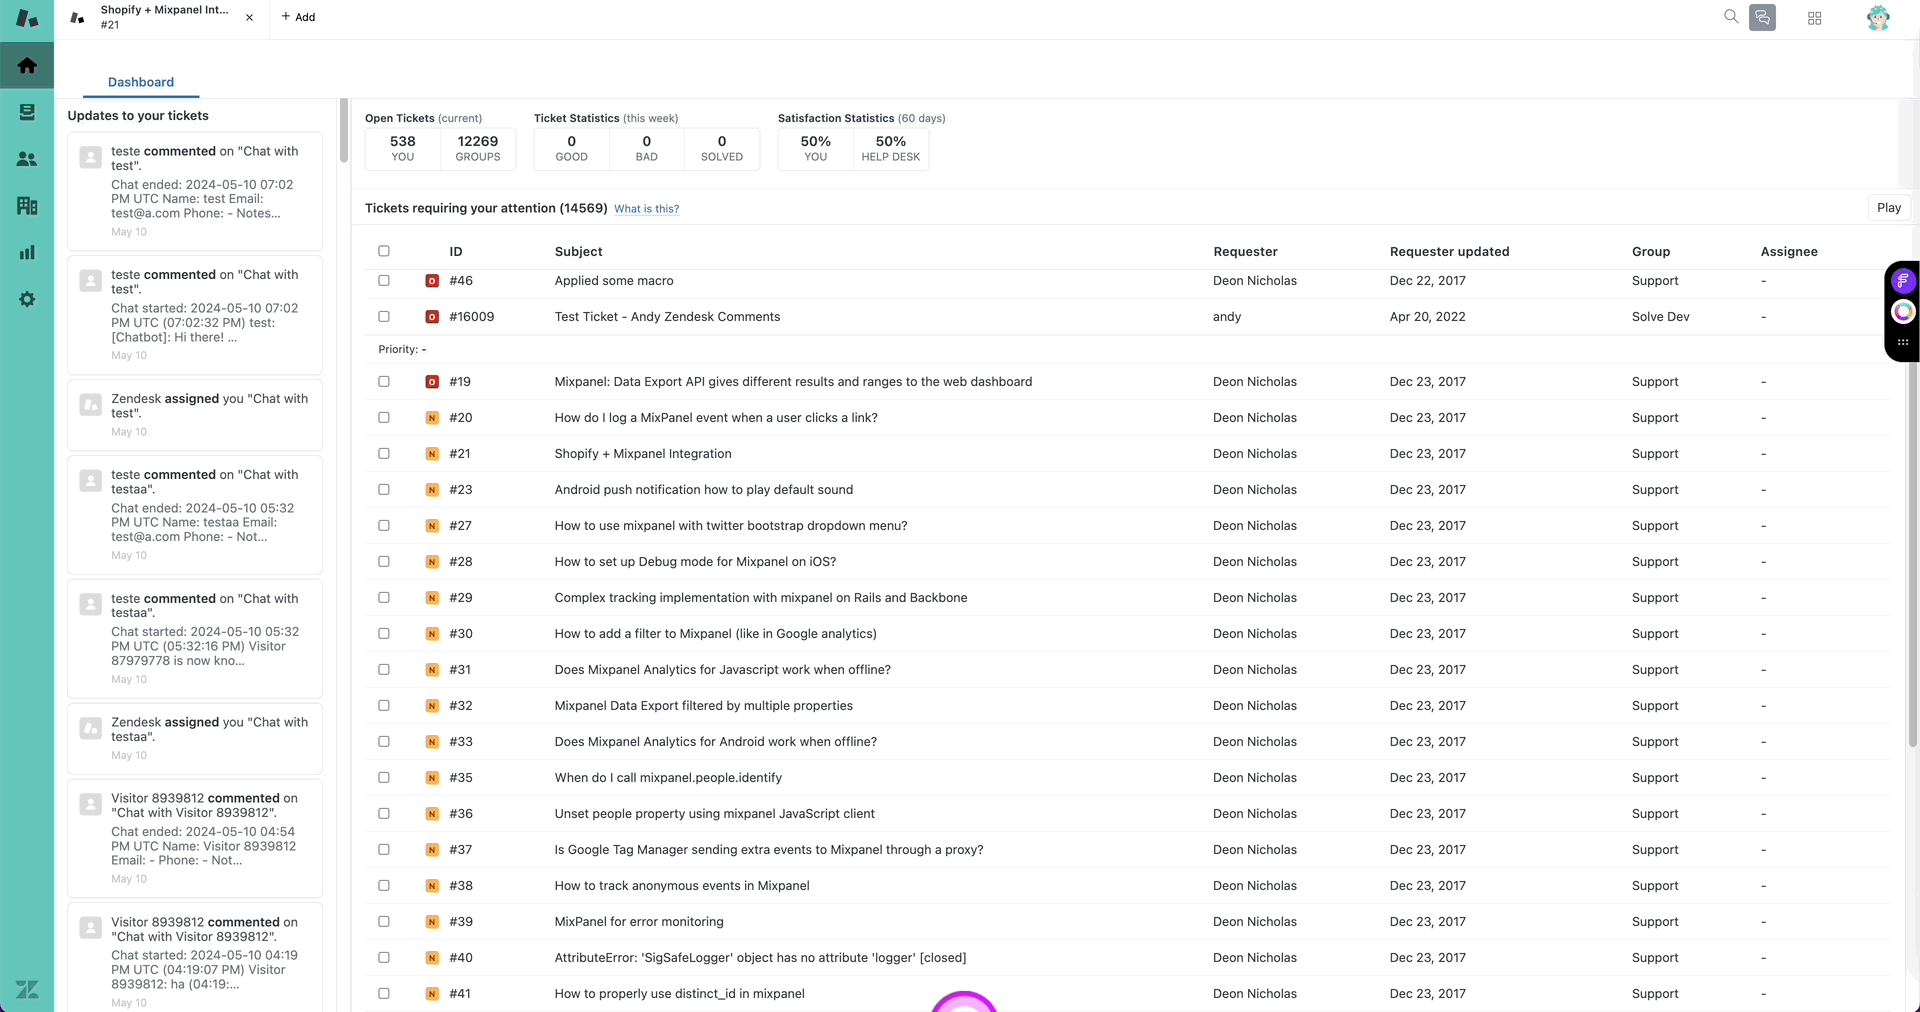Click the dots grip on right widget
This screenshot has width=1920, height=1012.
[1903, 342]
